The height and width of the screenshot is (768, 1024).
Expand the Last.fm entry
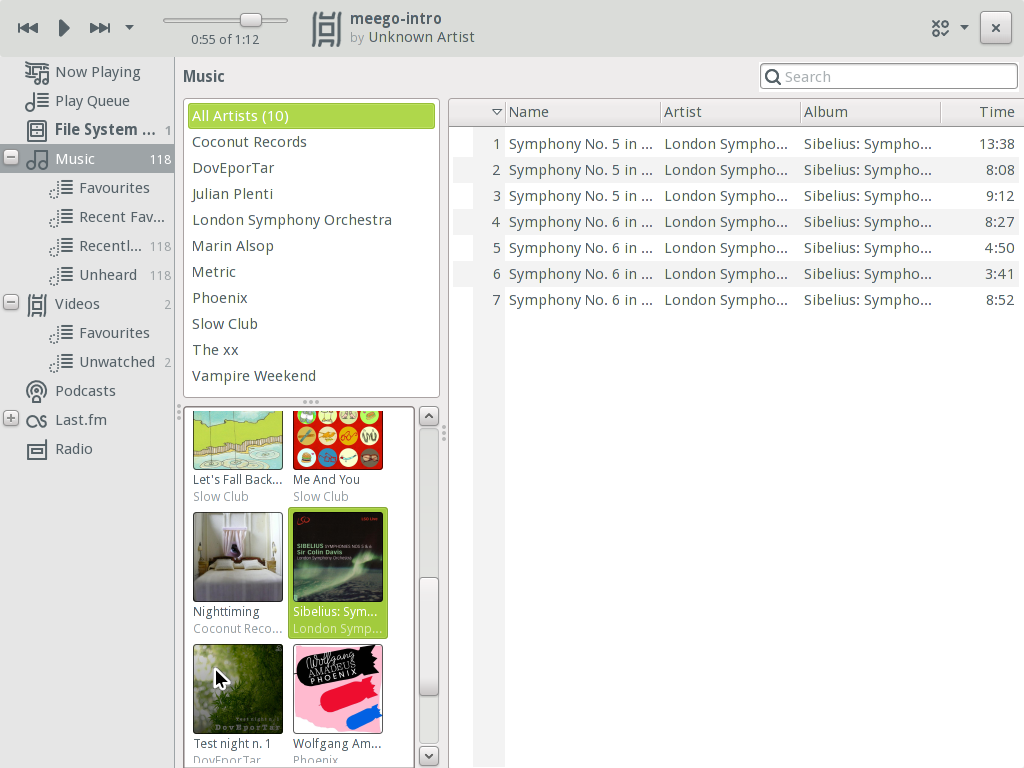(10, 419)
